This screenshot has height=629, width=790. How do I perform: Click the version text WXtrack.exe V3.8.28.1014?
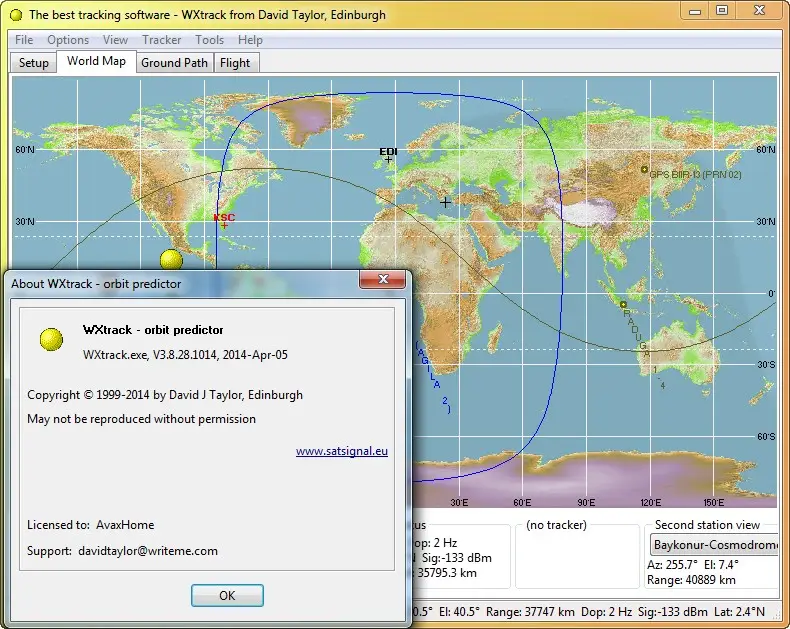click(x=185, y=355)
